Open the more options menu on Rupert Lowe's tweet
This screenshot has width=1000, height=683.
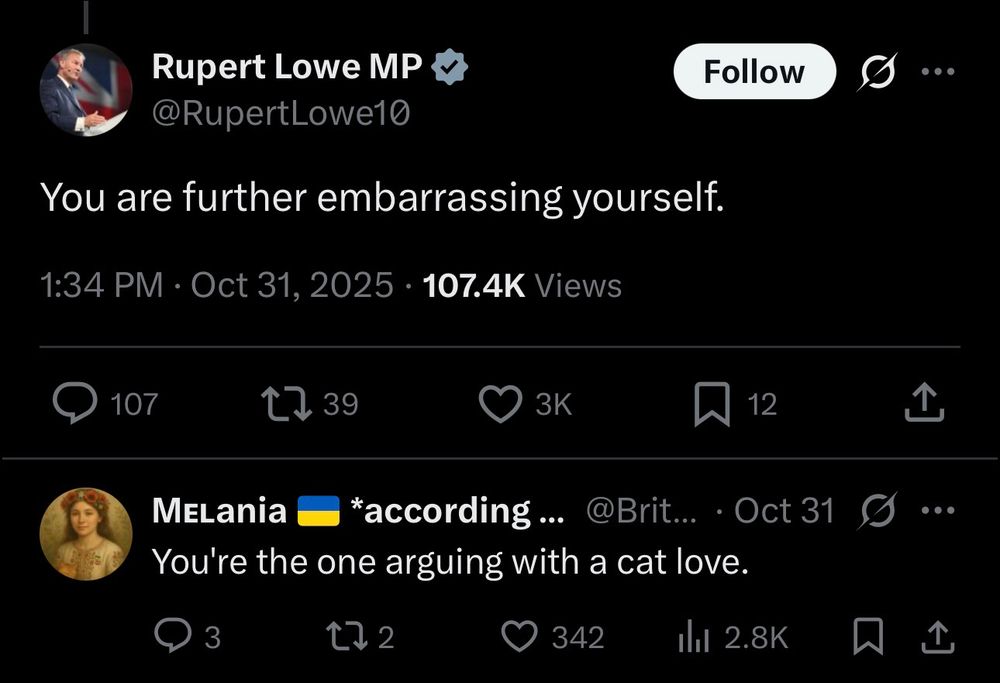pos(939,70)
